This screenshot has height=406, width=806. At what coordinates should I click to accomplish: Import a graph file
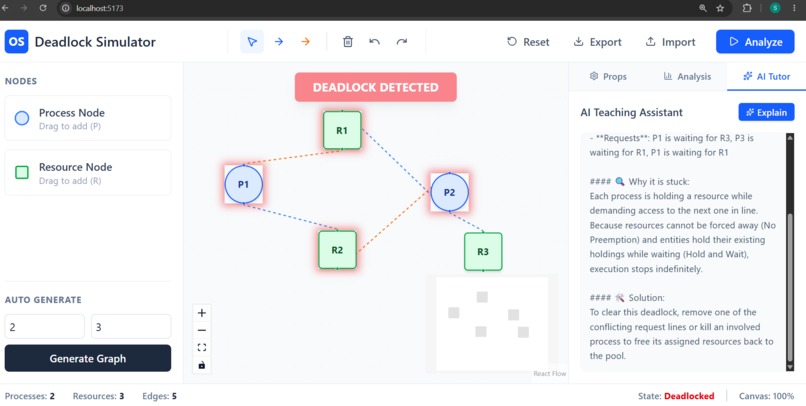point(670,42)
